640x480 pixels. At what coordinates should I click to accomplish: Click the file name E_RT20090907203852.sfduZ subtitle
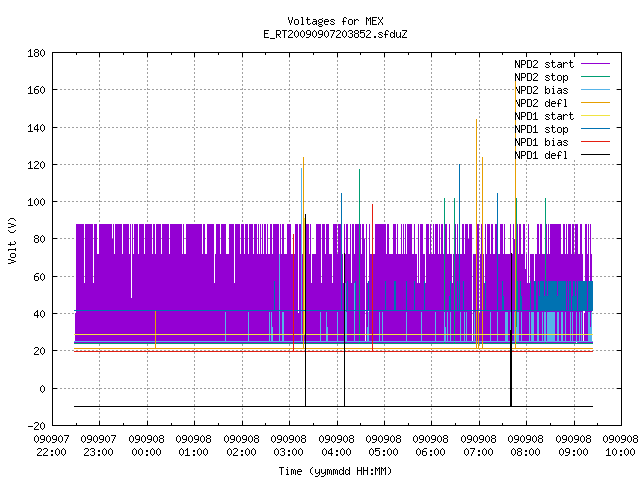click(x=335, y=34)
